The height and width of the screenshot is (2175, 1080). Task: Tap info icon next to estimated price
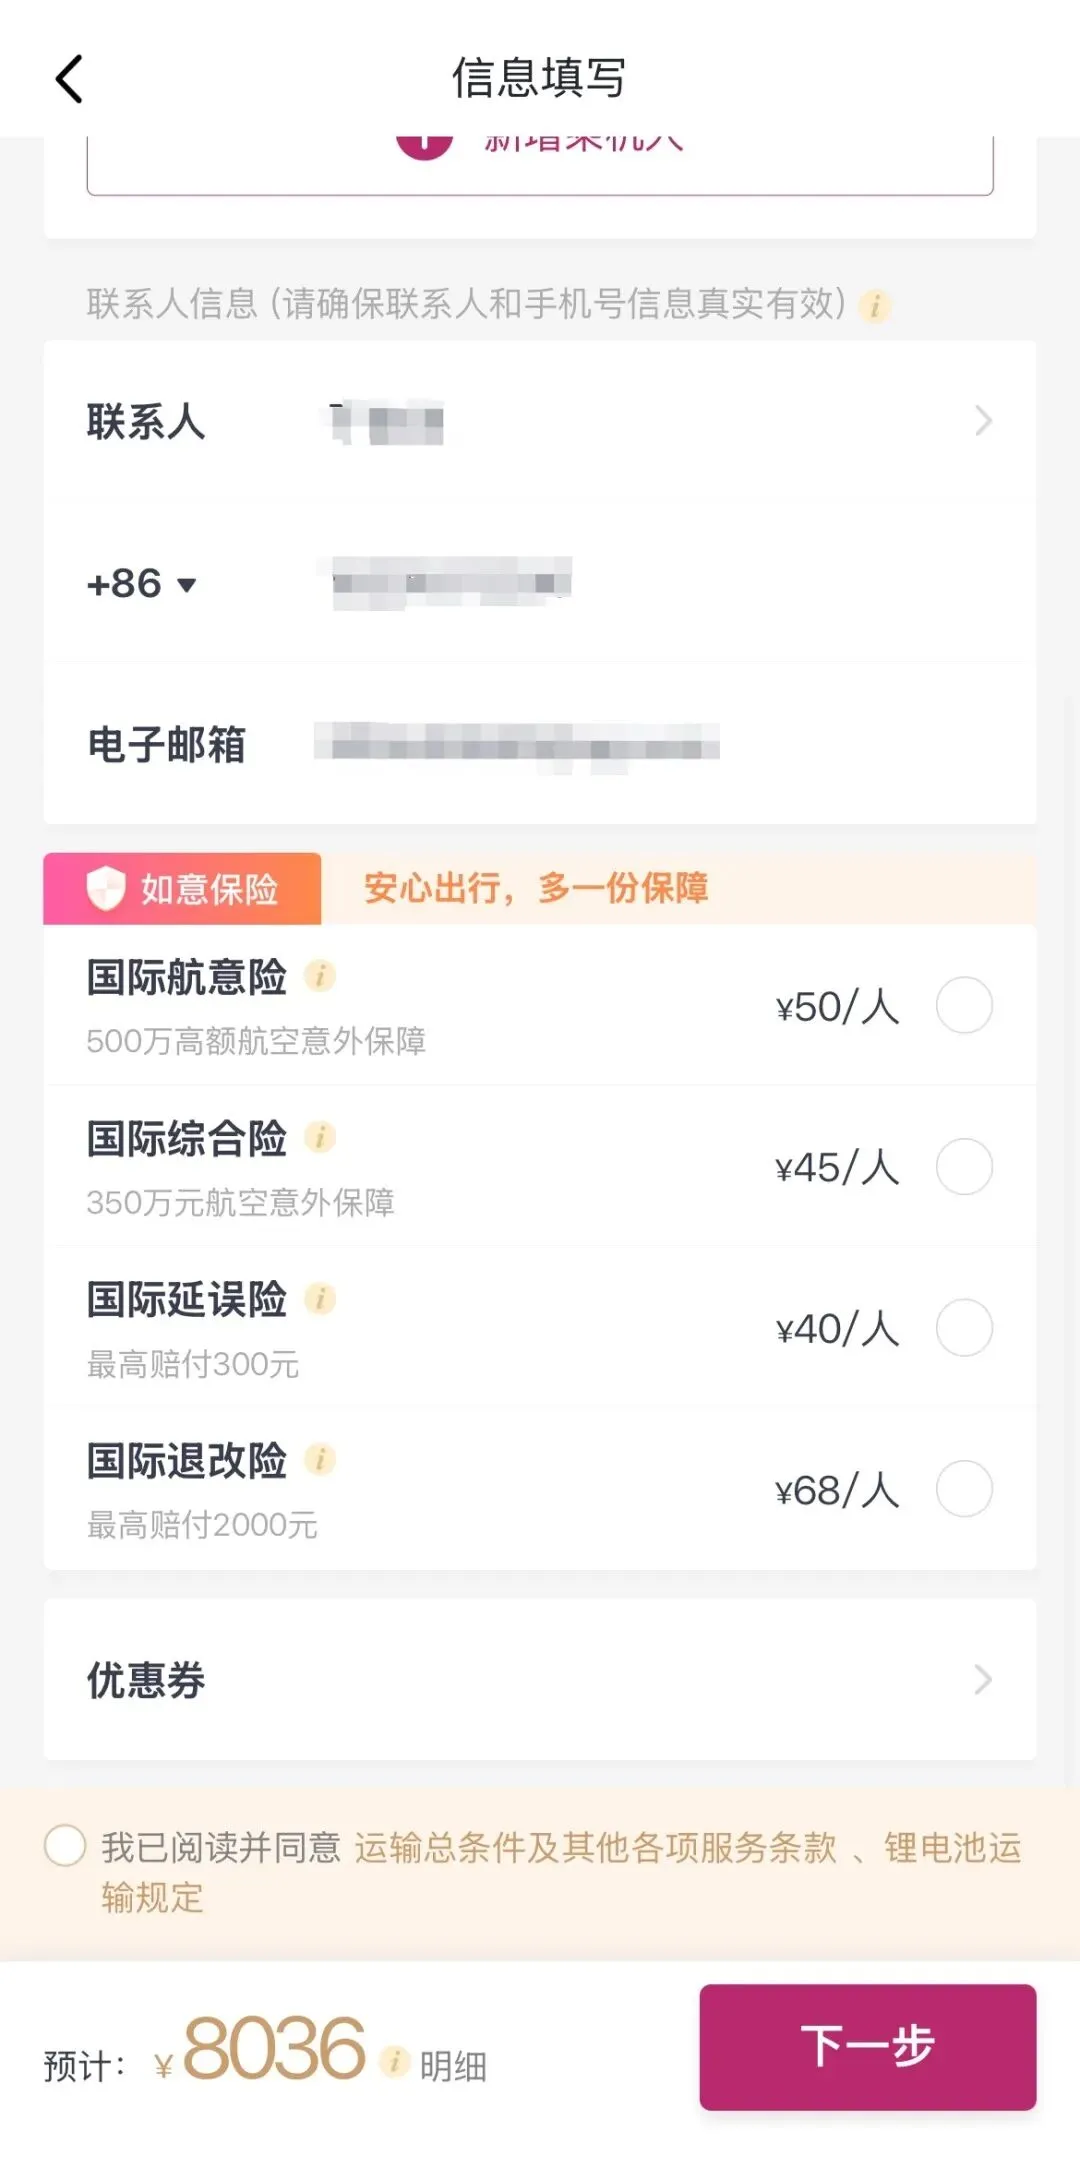(x=395, y=2060)
